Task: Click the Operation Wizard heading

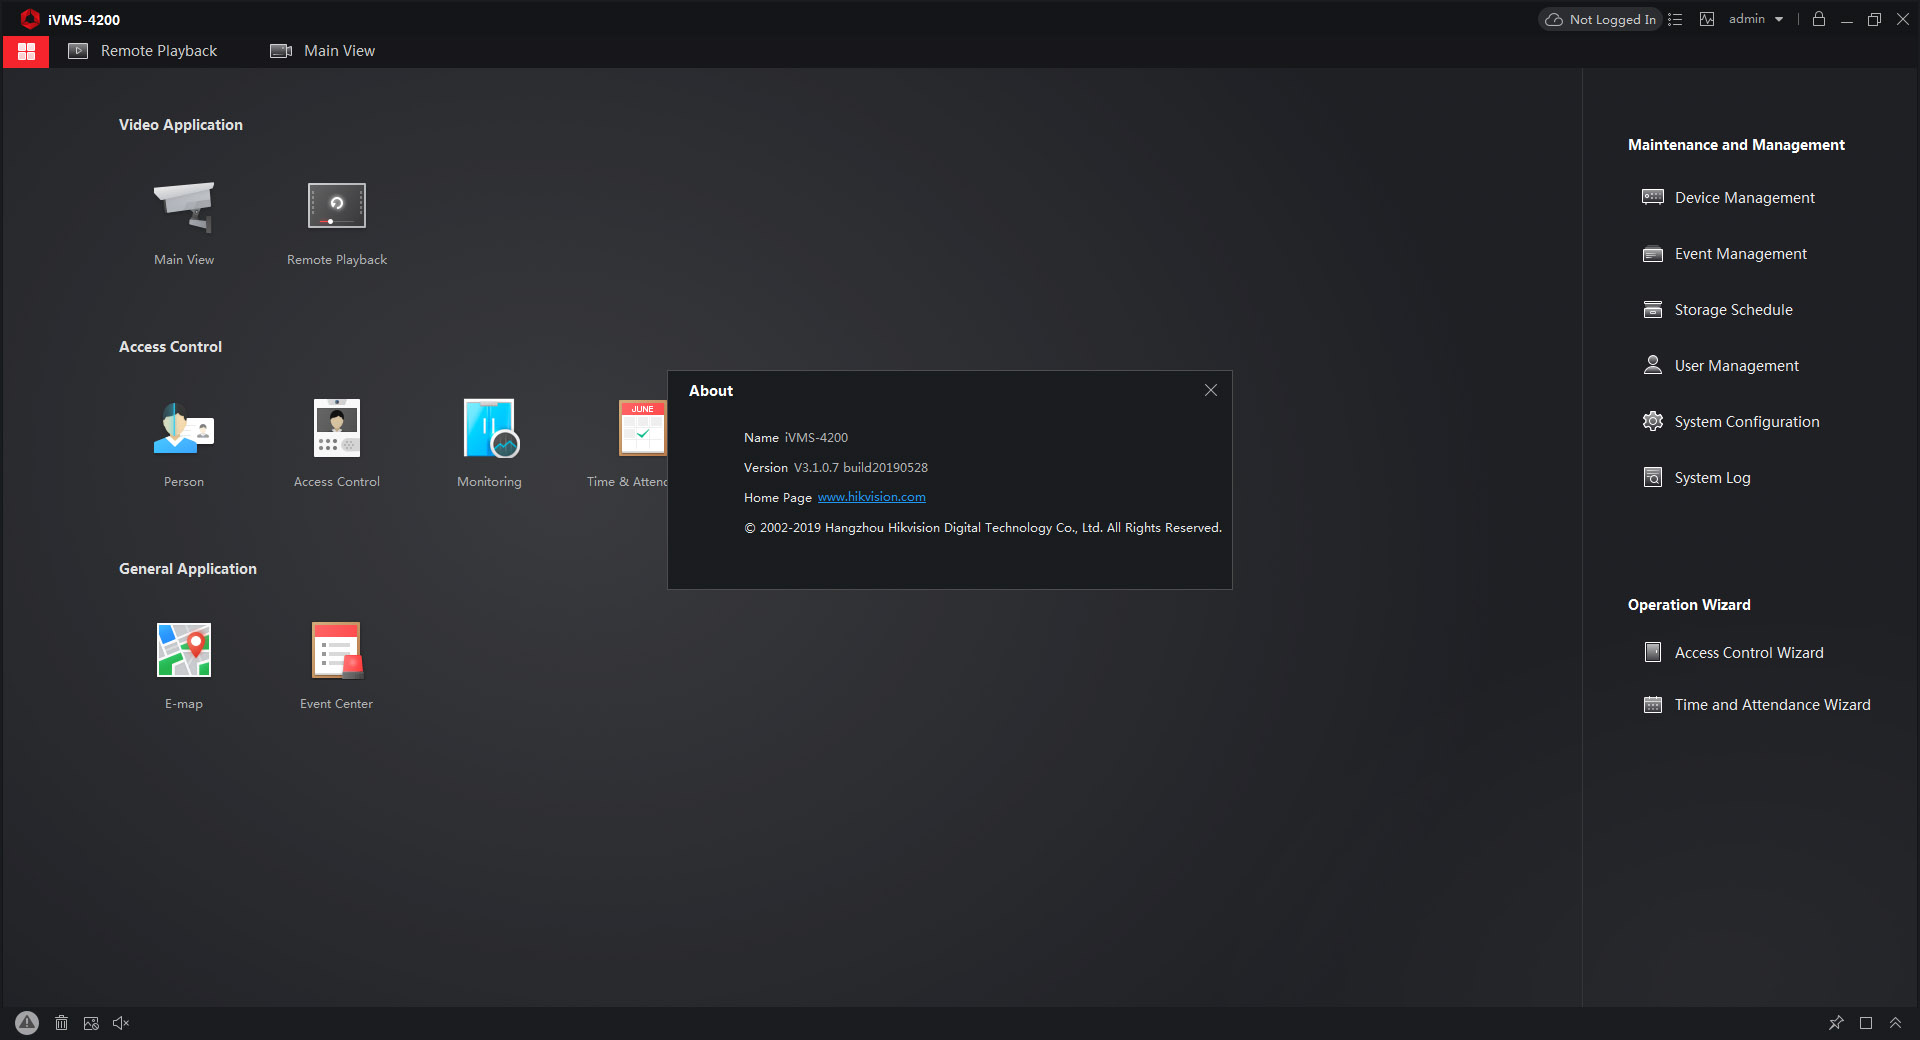Action: click(x=1689, y=605)
